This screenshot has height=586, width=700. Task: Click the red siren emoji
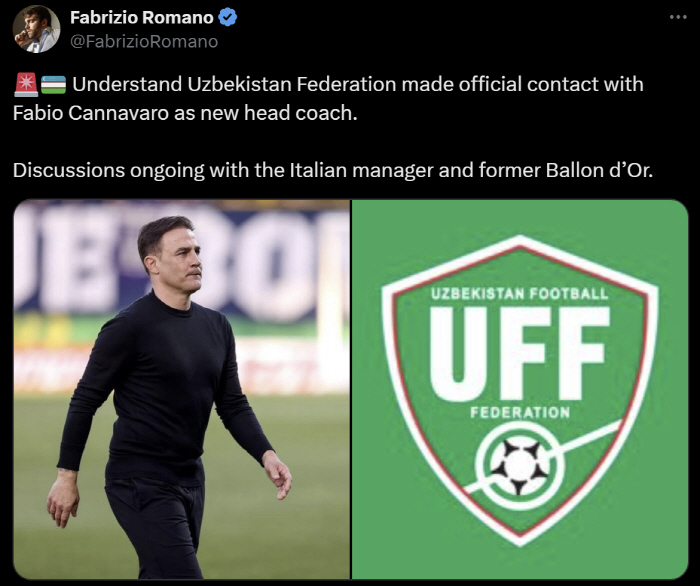[x=26, y=85]
